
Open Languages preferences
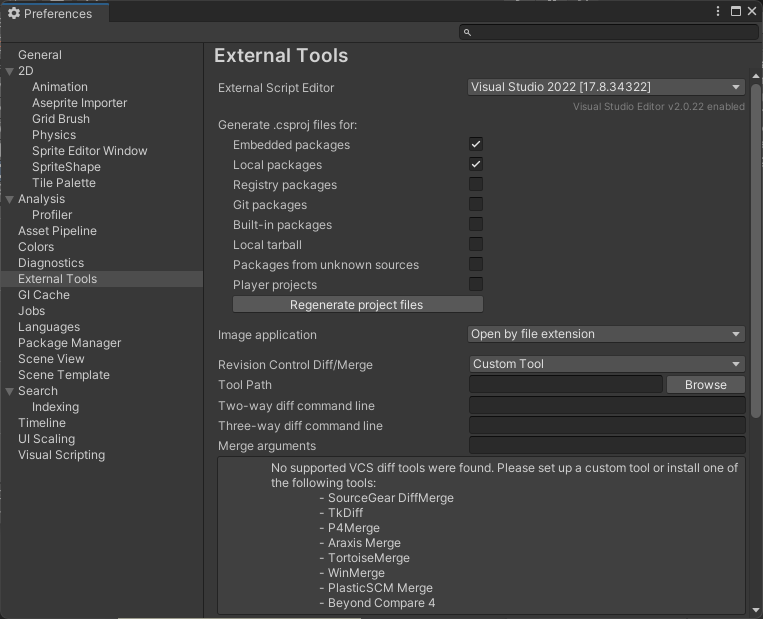pyautogui.click(x=49, y=327)
